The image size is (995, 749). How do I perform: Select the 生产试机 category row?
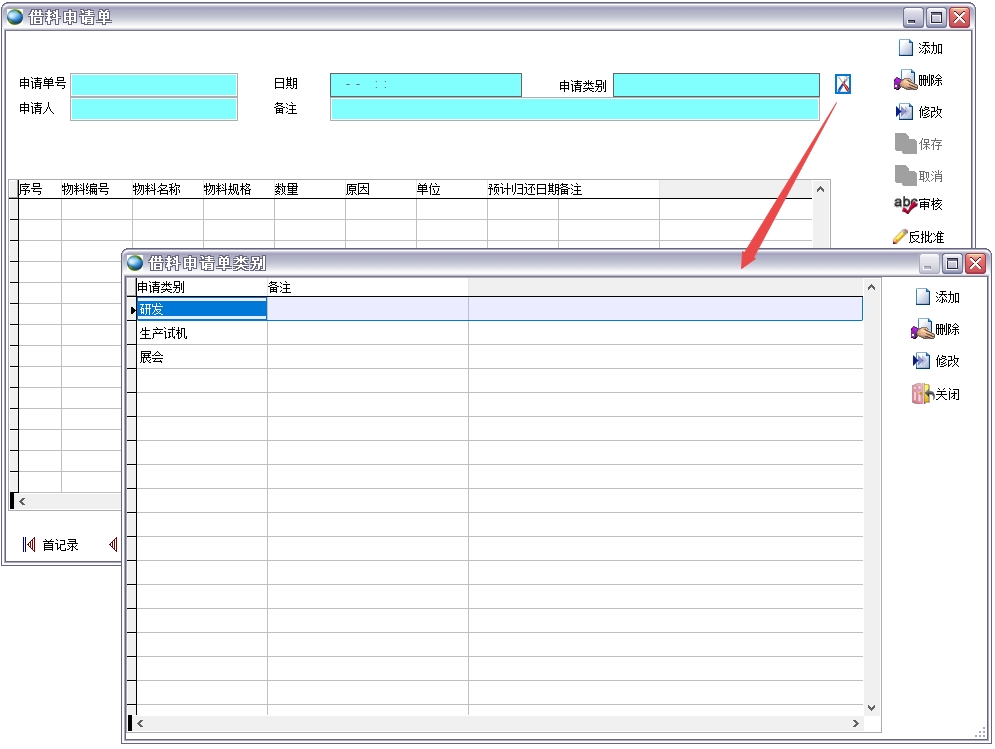click(201, 333)
